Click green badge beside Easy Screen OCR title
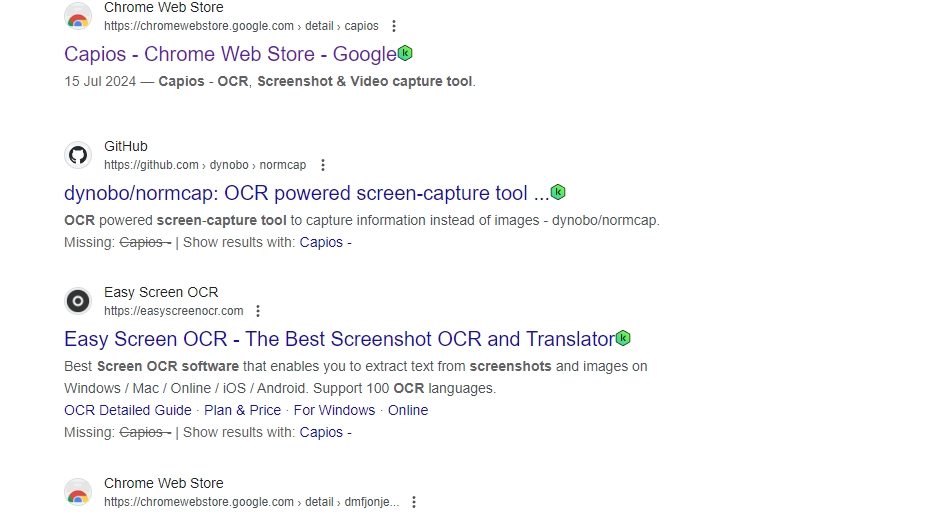Screen dimensions: 925x517 click(x=623, y=338)
